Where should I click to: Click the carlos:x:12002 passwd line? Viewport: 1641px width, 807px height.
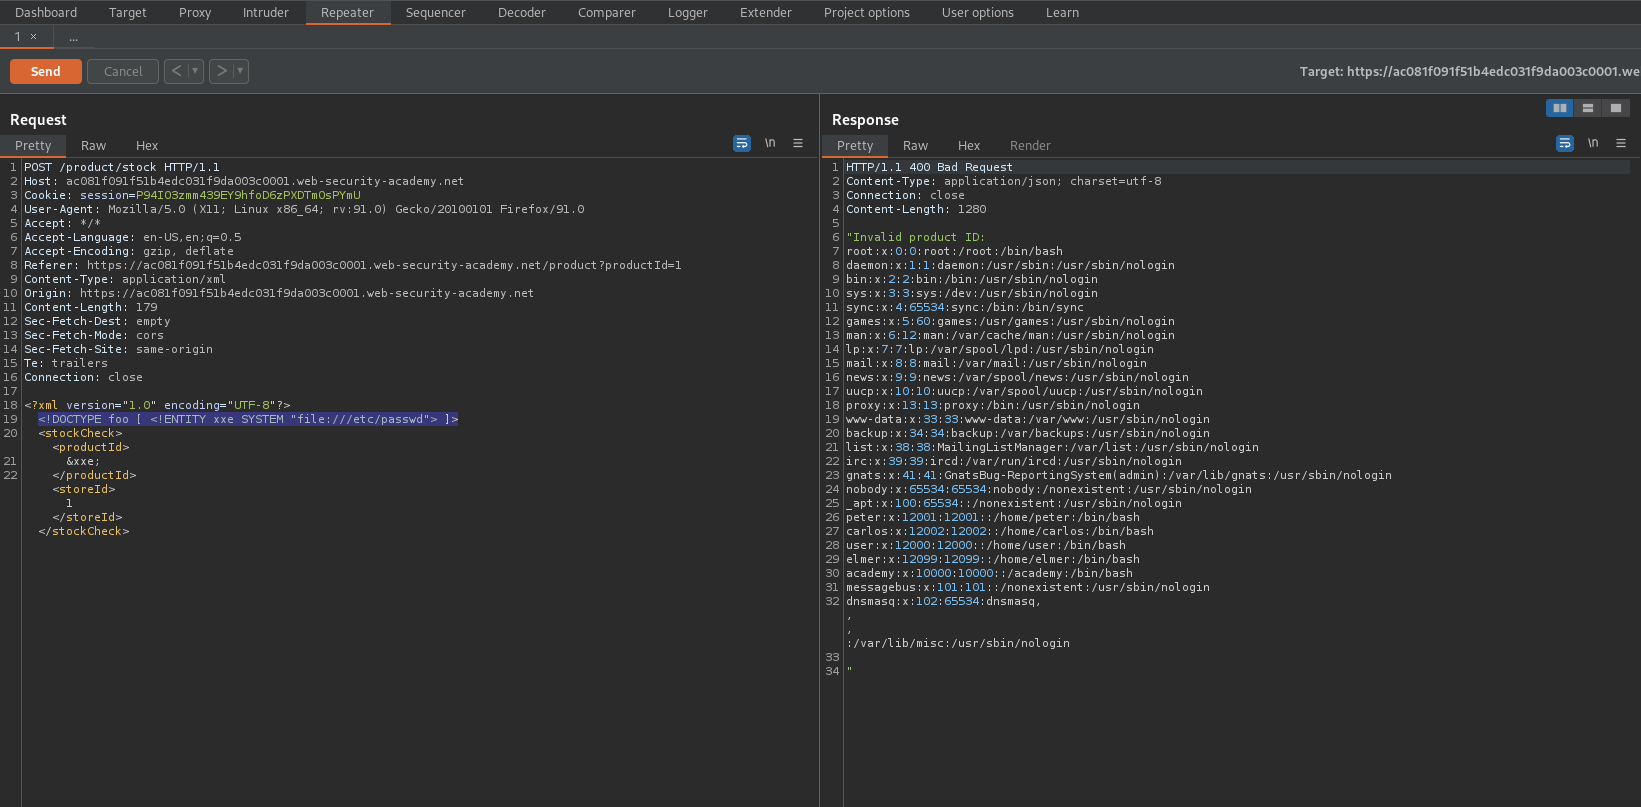coord(1000,531)
